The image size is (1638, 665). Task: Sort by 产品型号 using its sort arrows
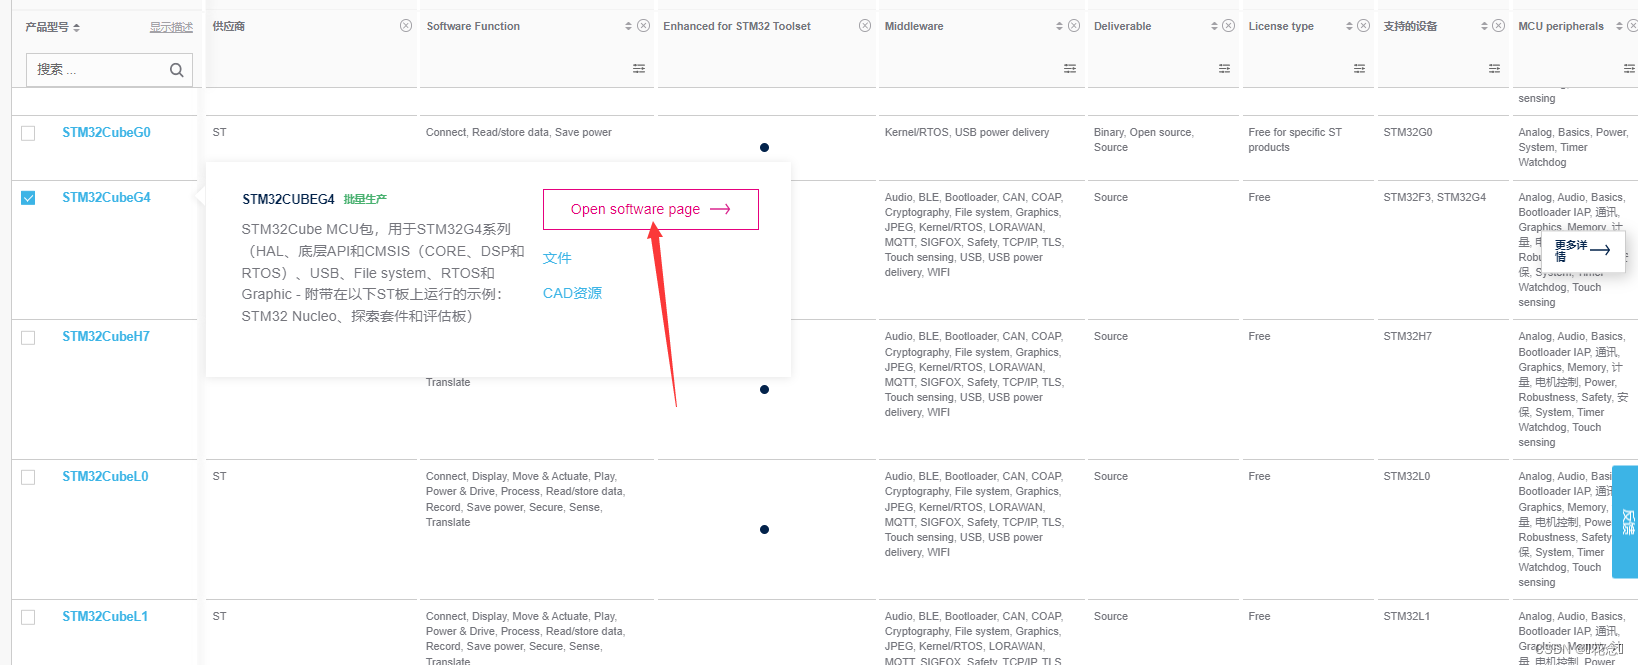77,27
